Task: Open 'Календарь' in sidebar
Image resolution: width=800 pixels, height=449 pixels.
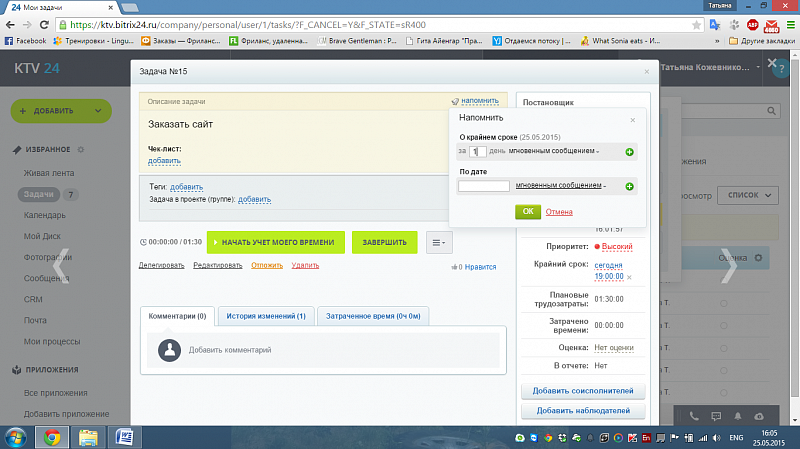Action: (45, 215)
